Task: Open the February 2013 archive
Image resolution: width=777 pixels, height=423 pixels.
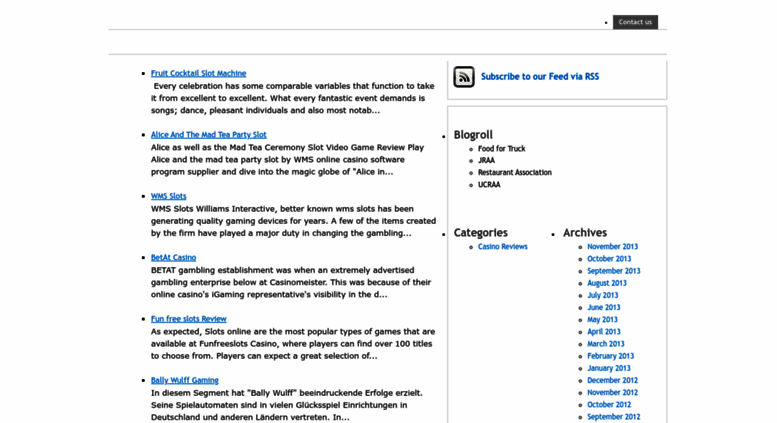Action: 610,356
